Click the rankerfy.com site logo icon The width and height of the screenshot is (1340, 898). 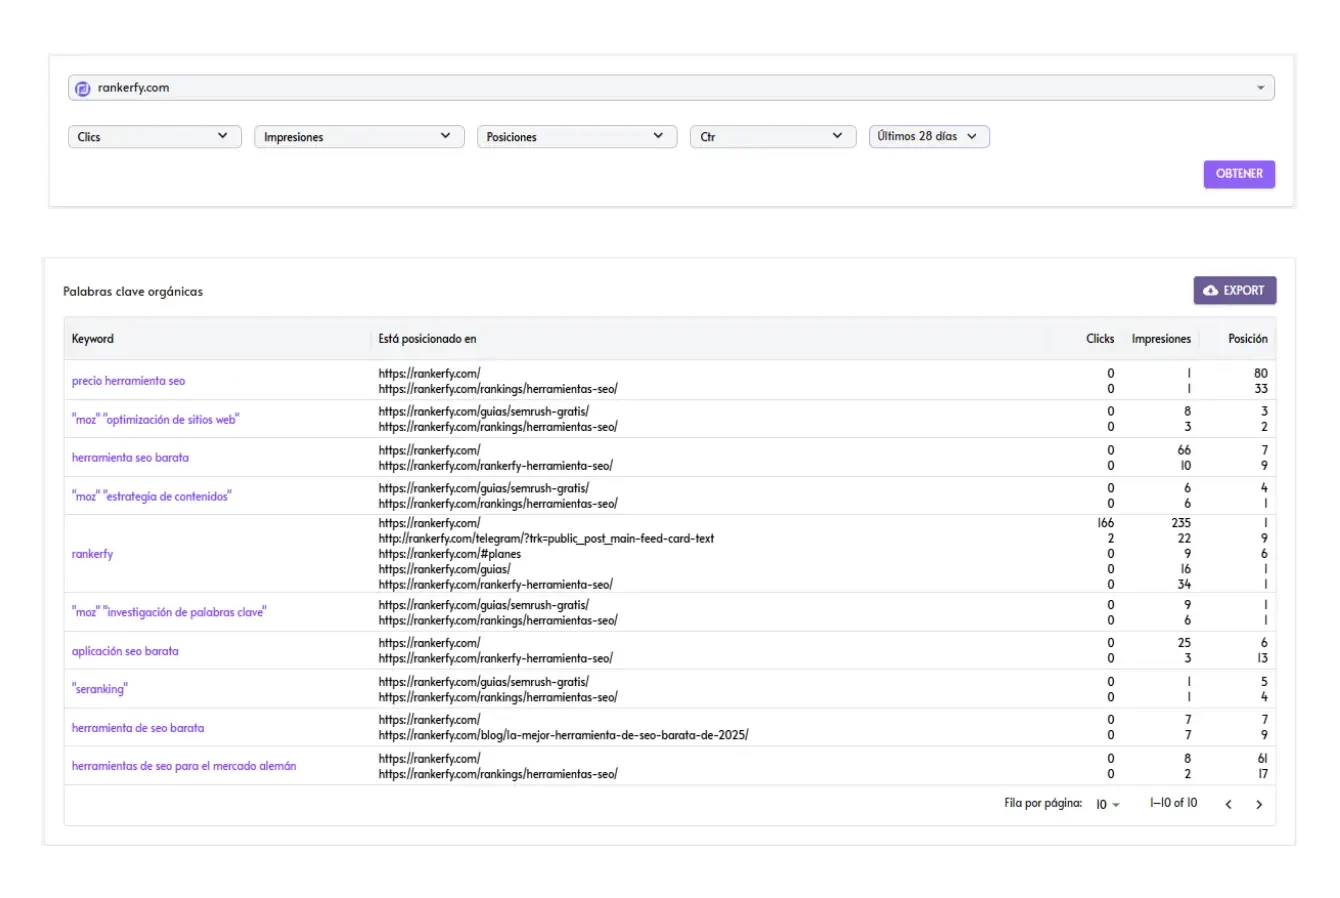83,88
